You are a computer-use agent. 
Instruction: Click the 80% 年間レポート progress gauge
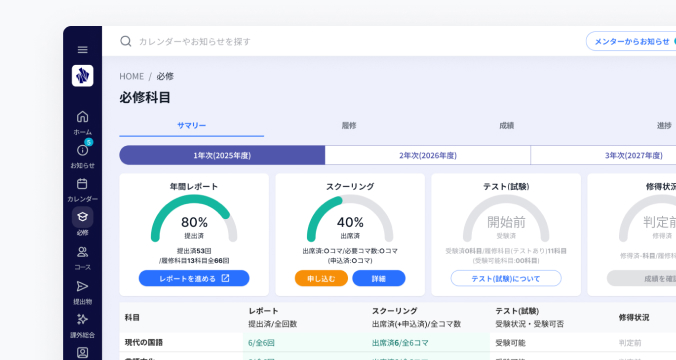(x=194, y=219)
